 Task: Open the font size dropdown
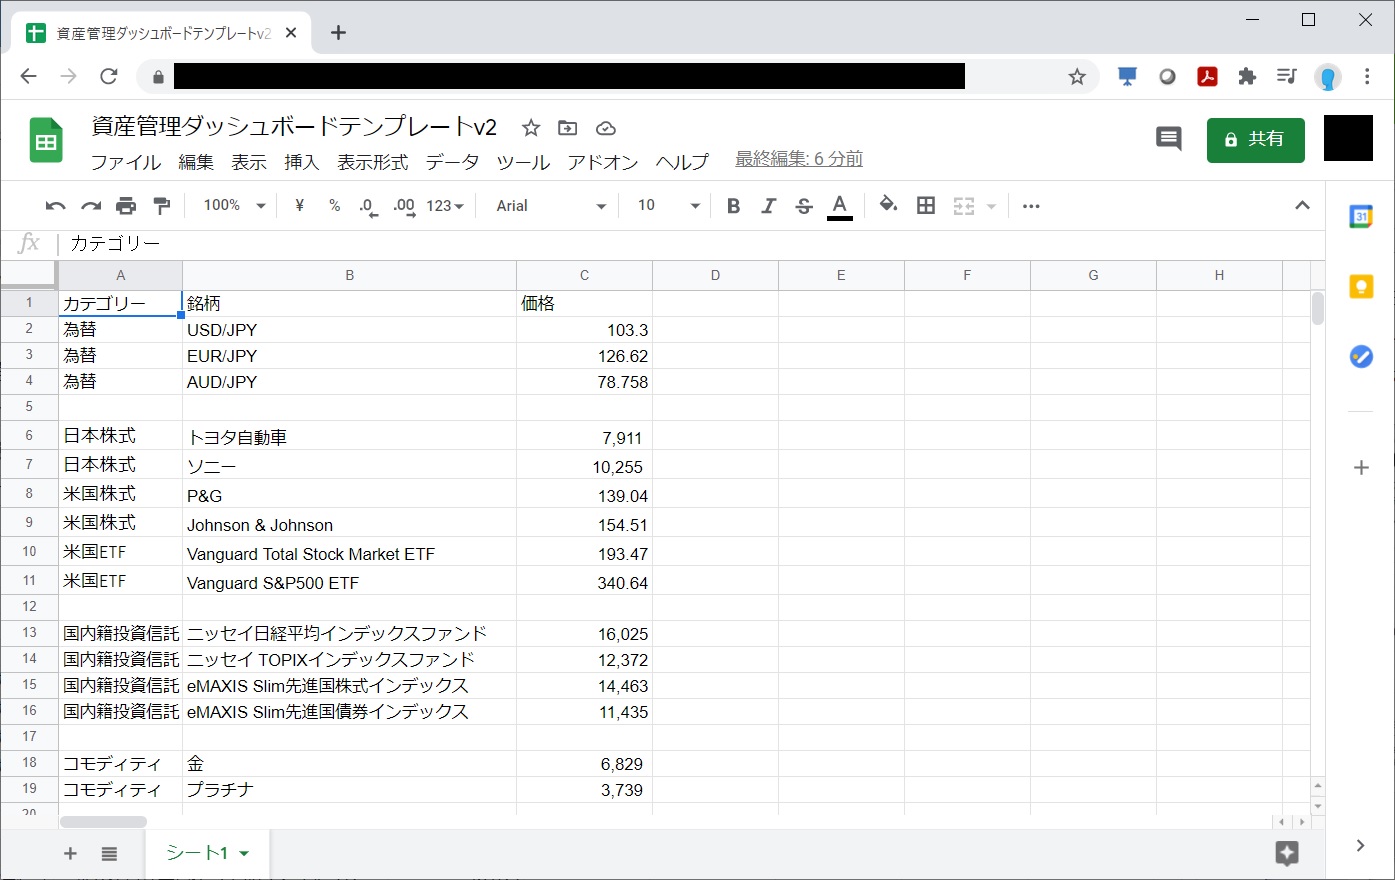664,205
